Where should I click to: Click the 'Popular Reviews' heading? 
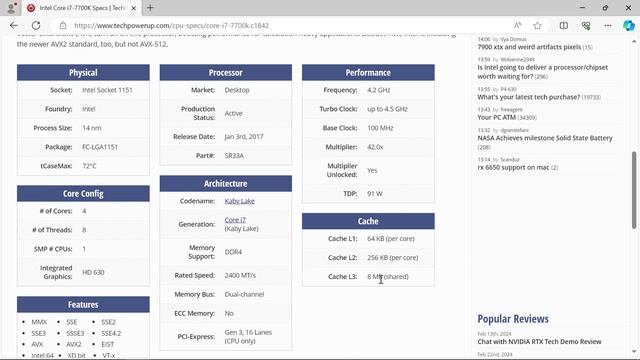point(513,319)
